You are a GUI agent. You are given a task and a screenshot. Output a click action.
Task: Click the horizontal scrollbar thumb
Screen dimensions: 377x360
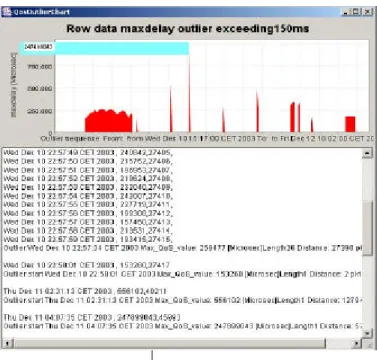pyautogui.click(x=169, y=343)
